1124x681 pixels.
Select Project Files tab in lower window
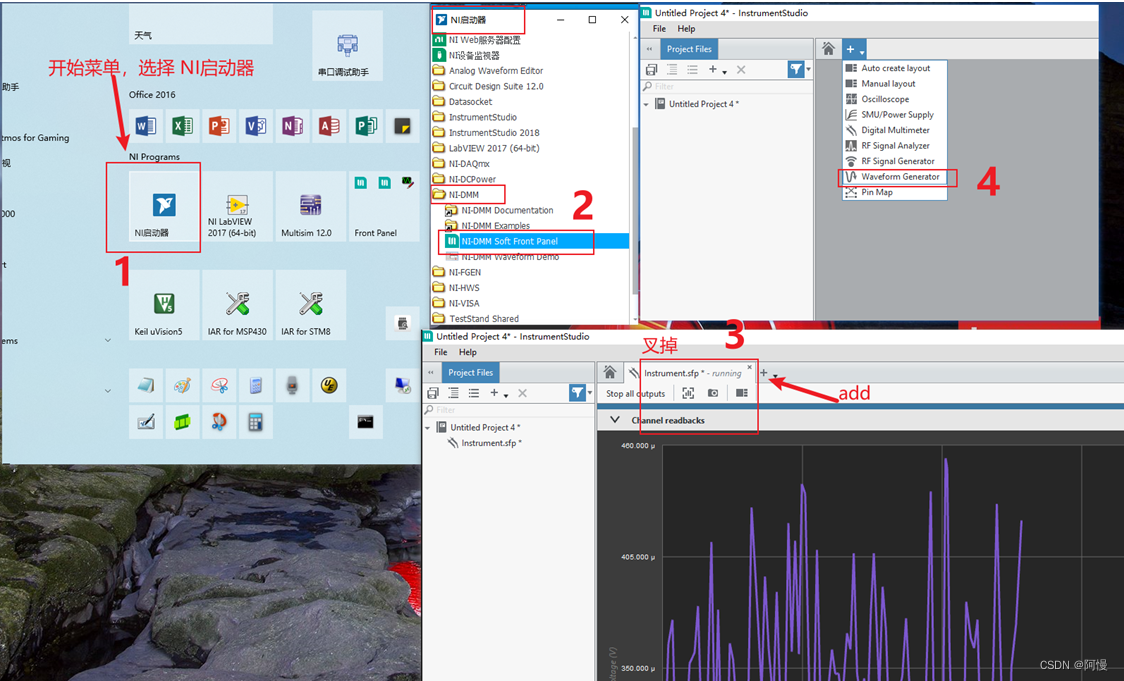point(471,372)
